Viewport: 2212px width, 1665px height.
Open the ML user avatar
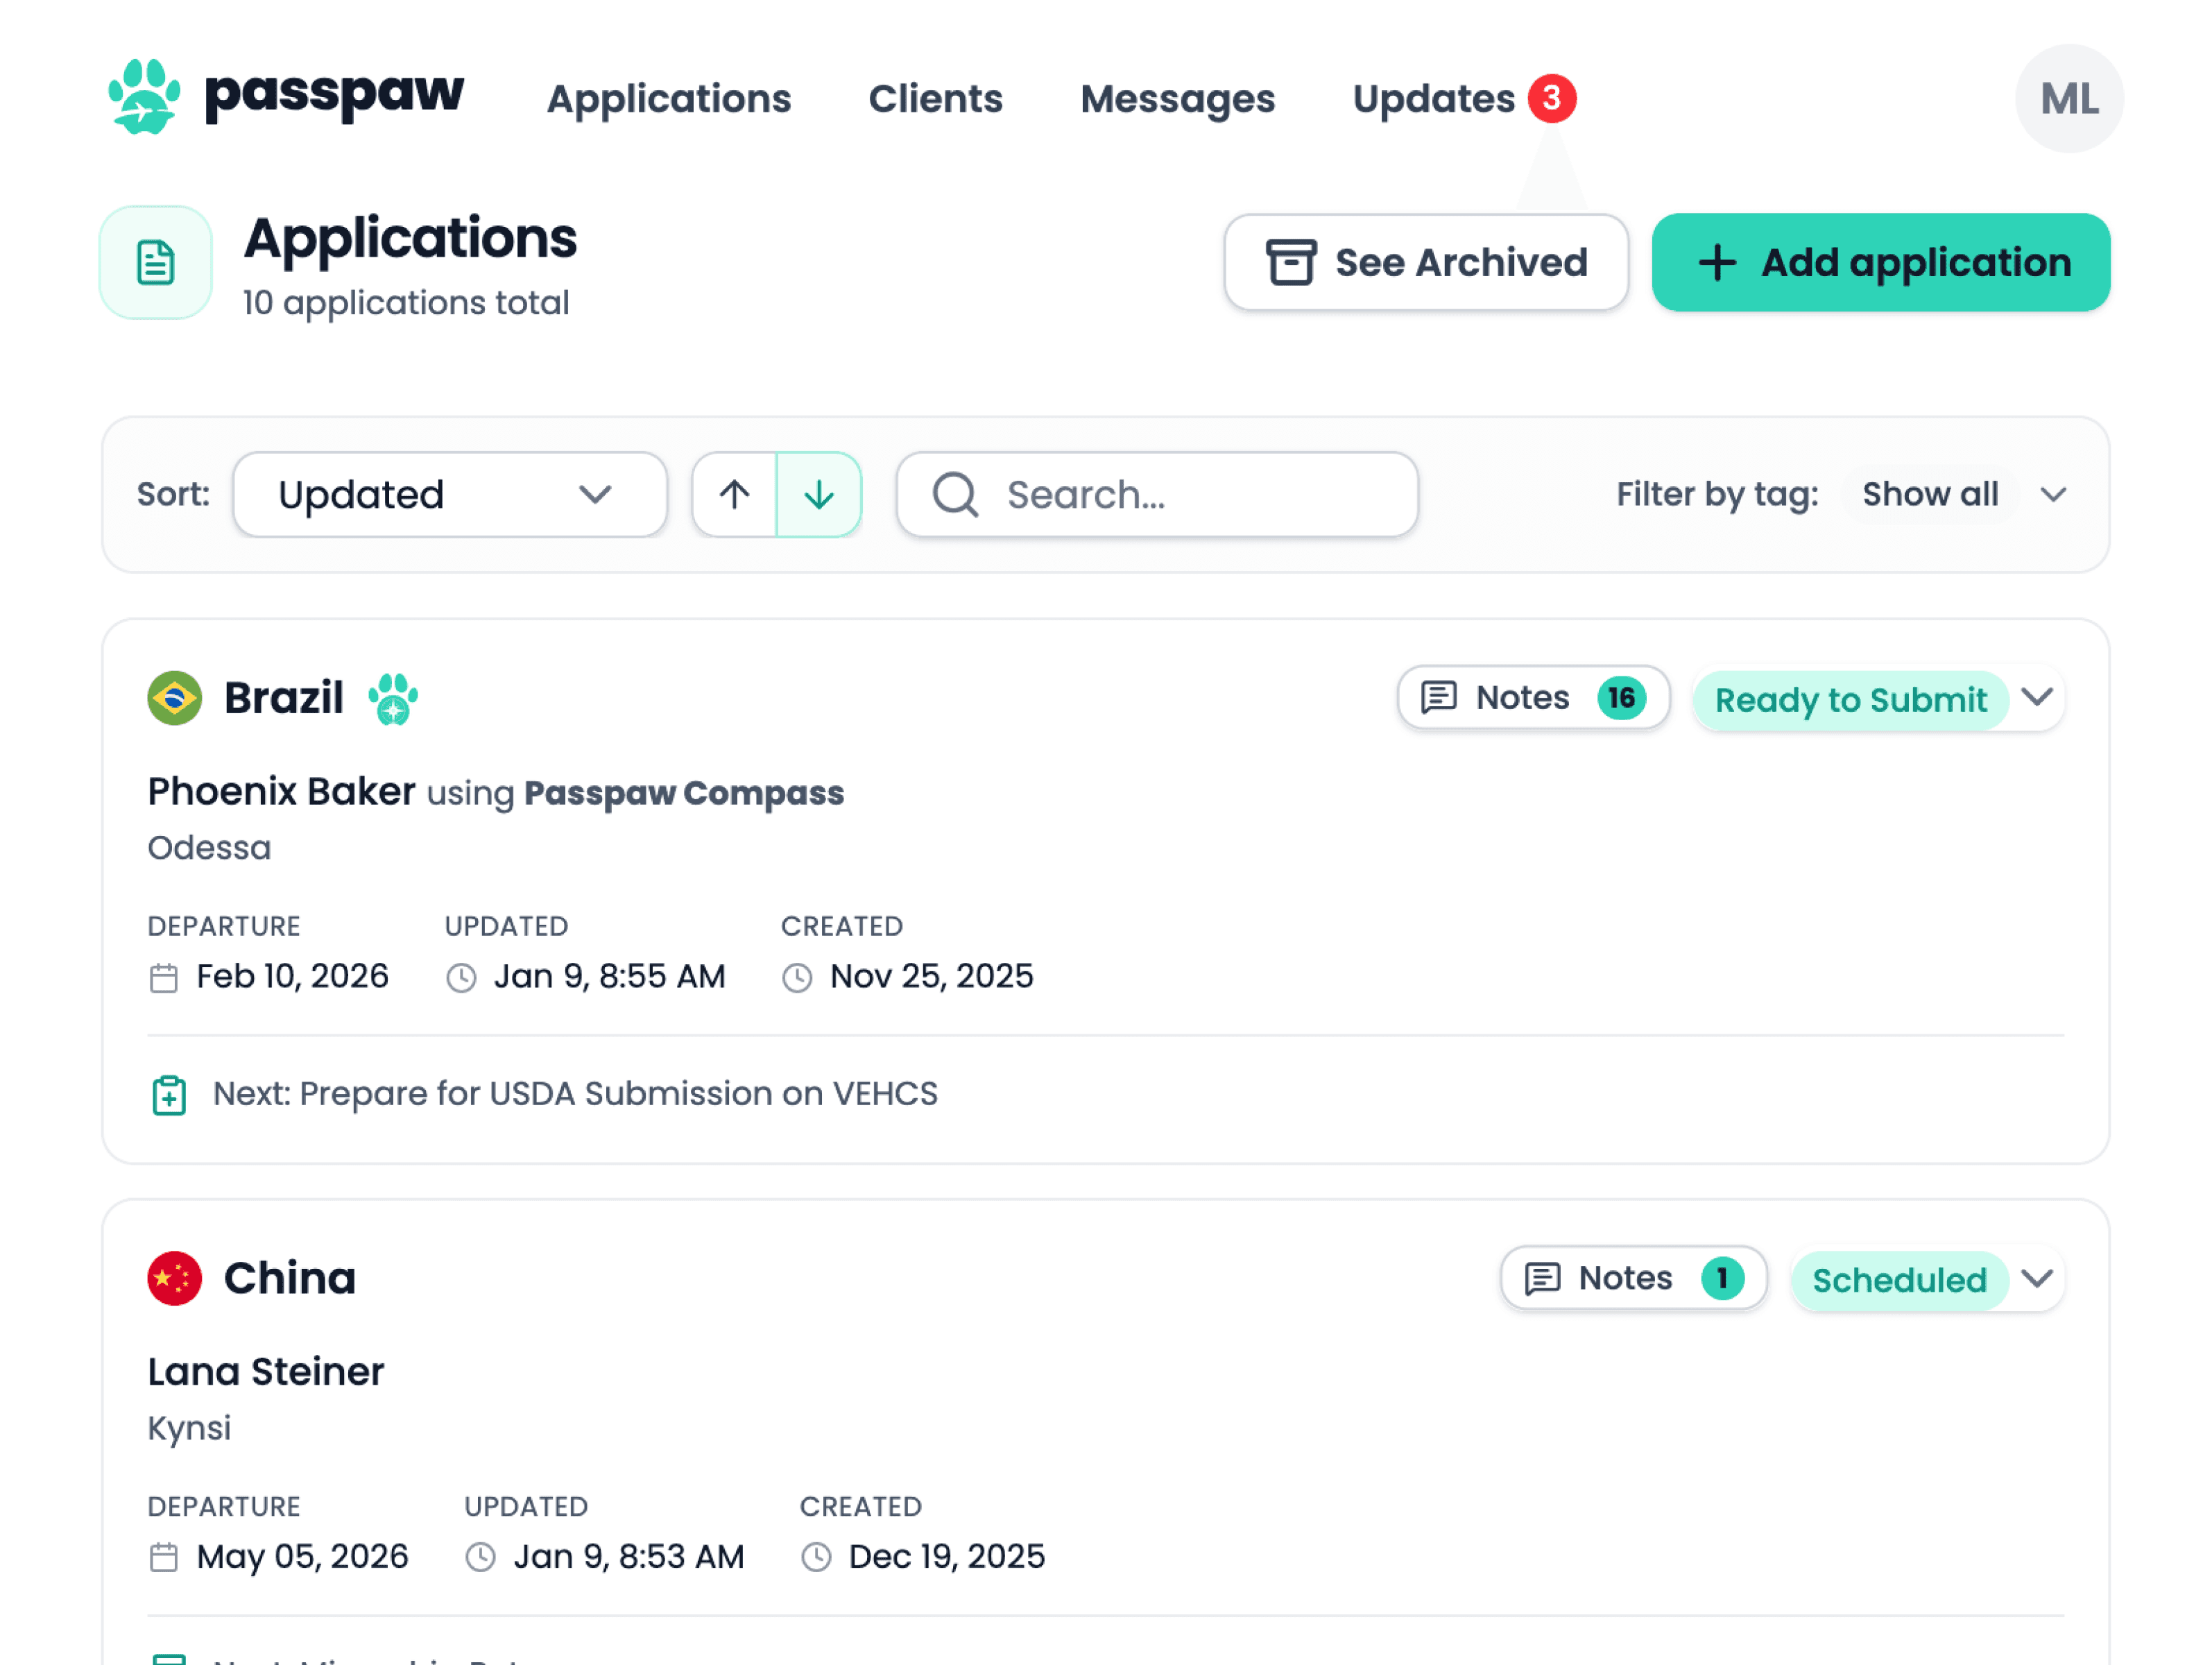pyautogui.click(x=2068, y=99)
